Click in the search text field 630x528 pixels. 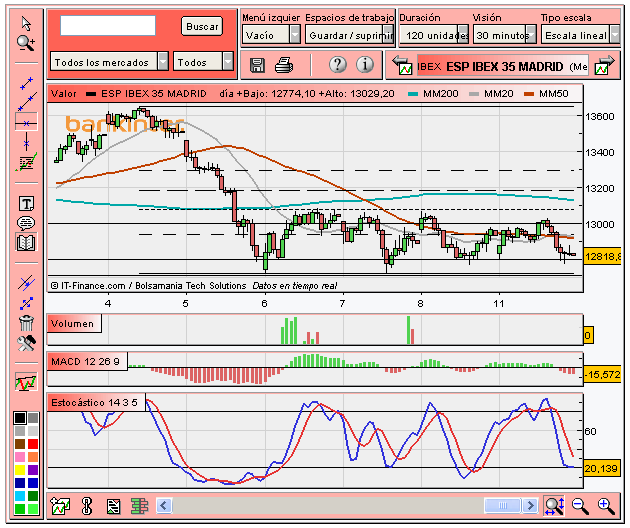pyautogui.click(x=108, y=26)
